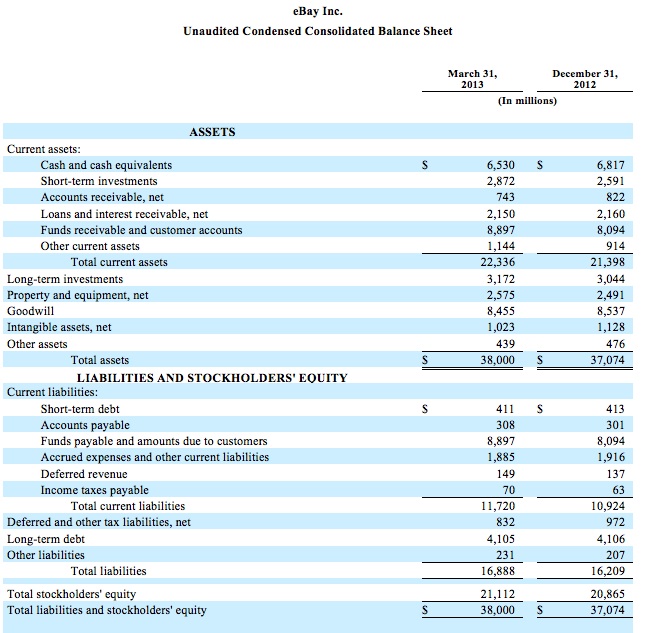Select the 'Short-term investments' row label

click(x=99, y=181)
